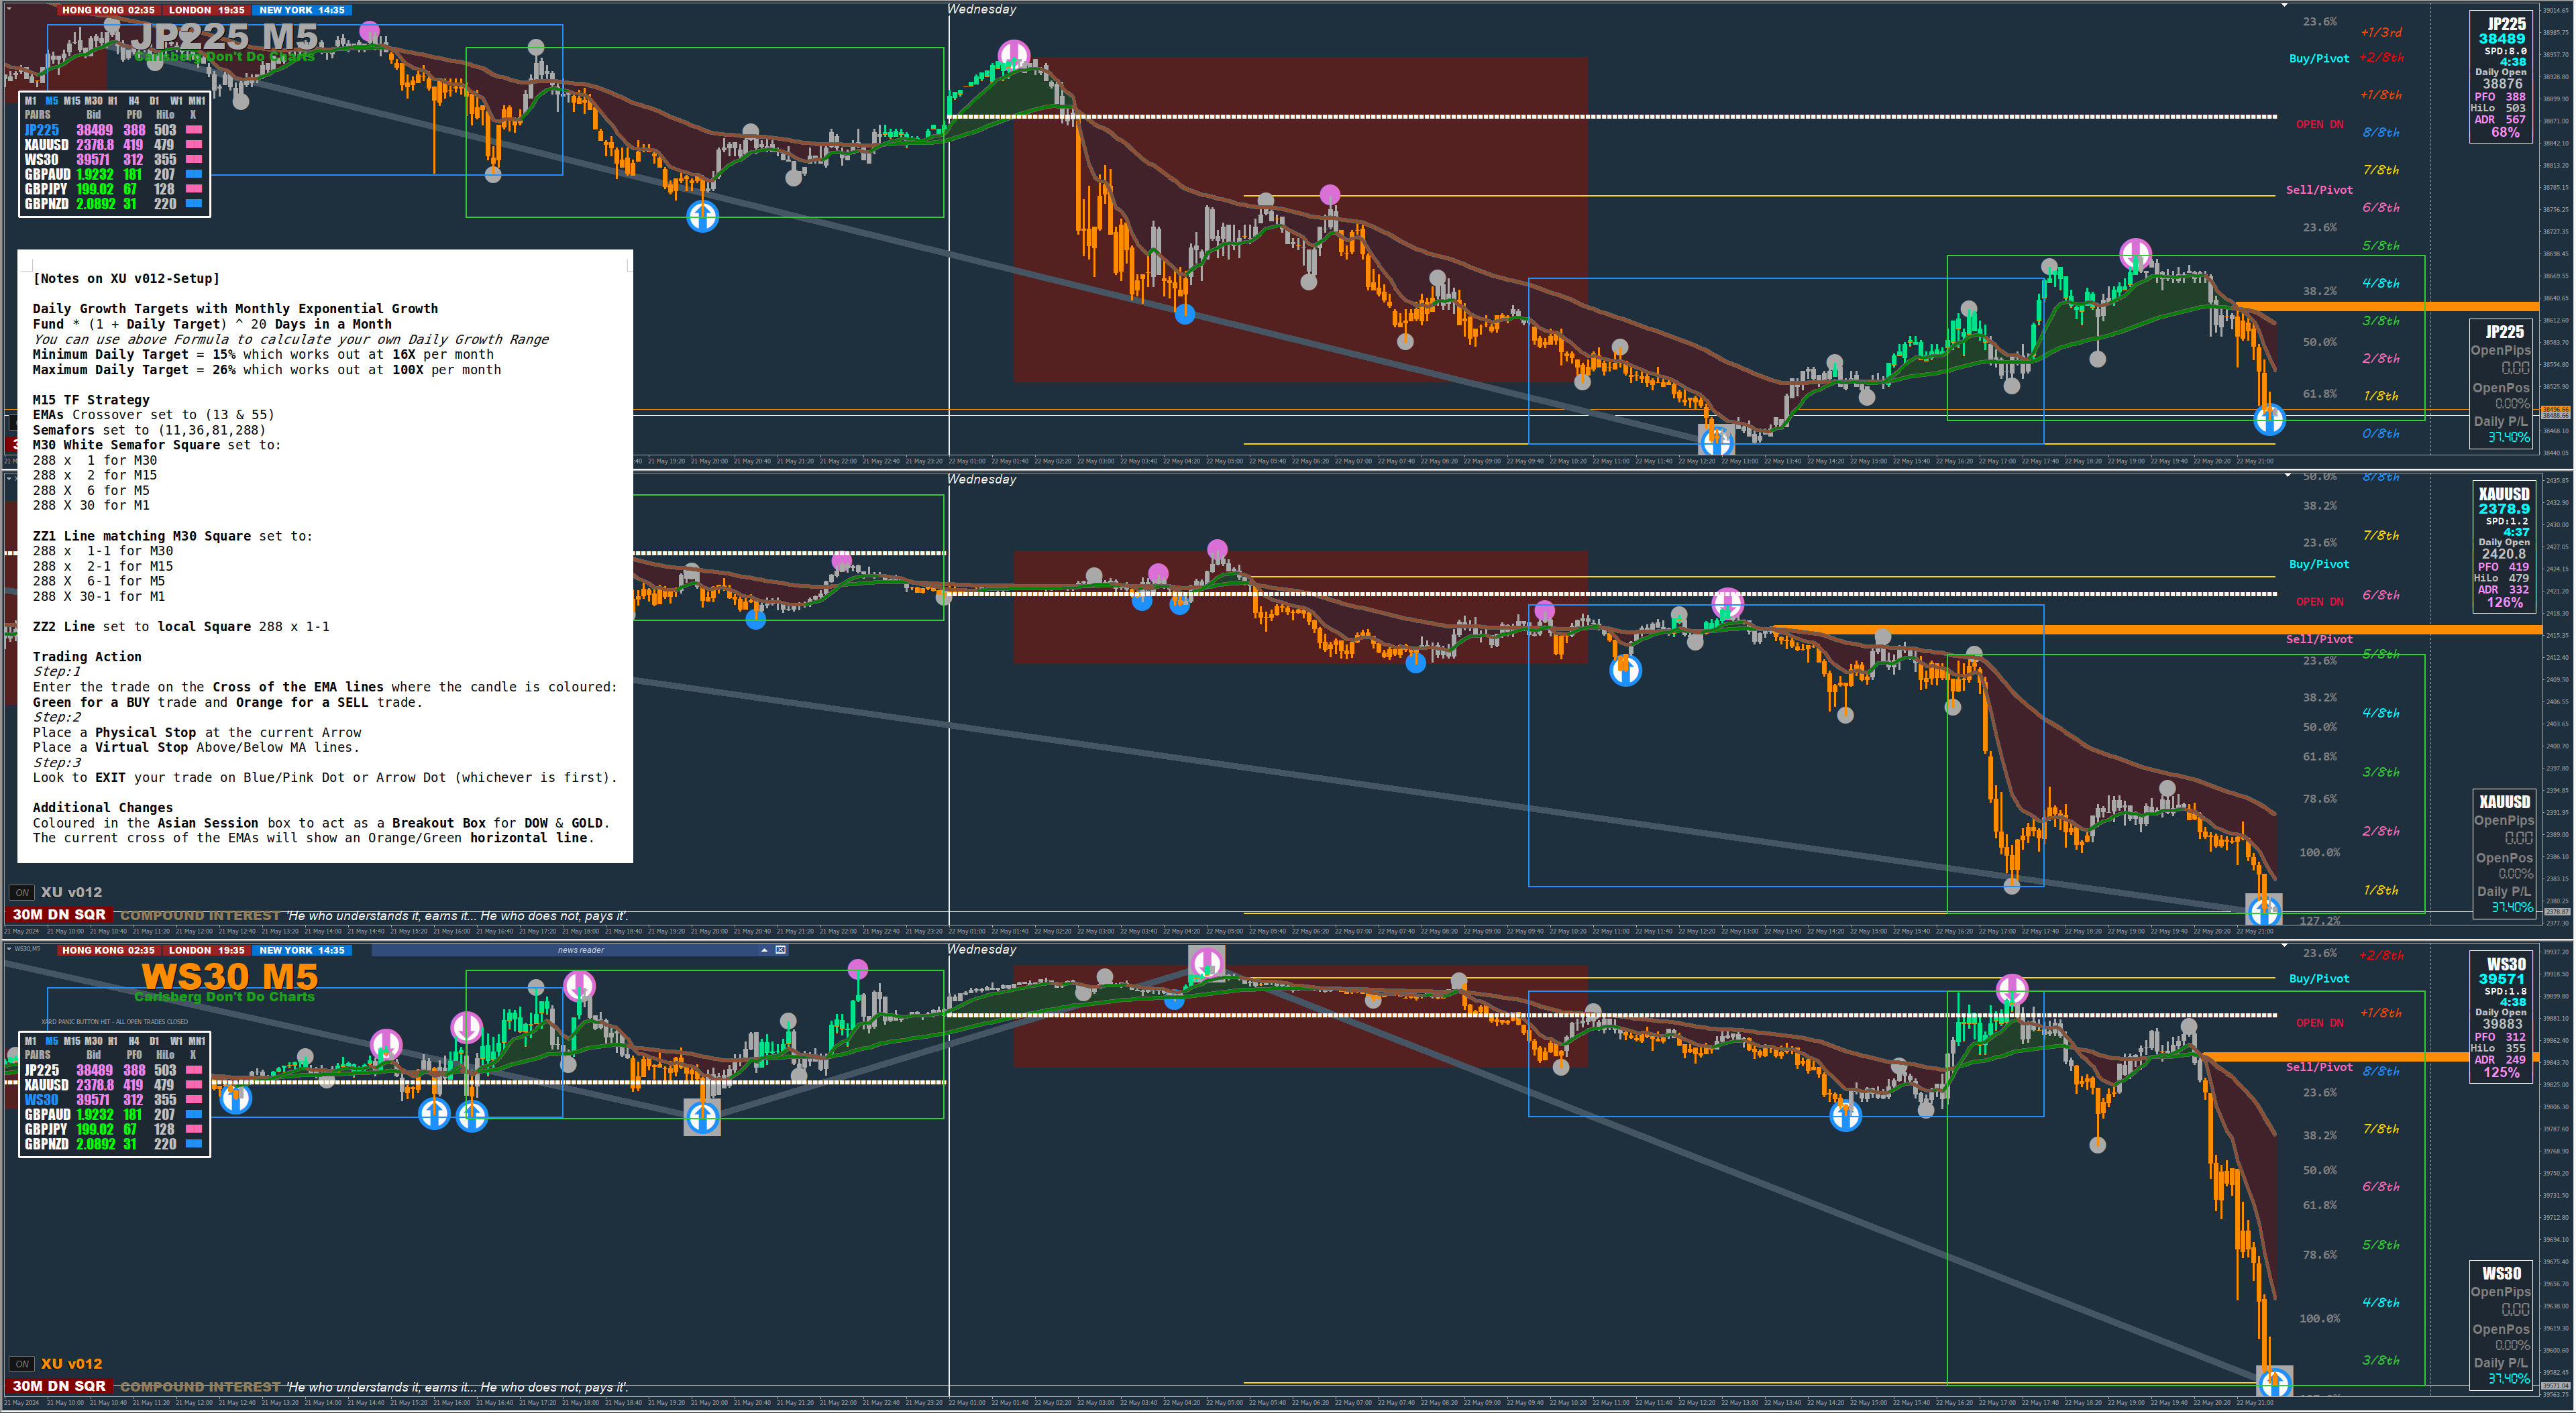Toggle ON button beside XU v012 in WS30 chart

click(x=22, y=1364)
